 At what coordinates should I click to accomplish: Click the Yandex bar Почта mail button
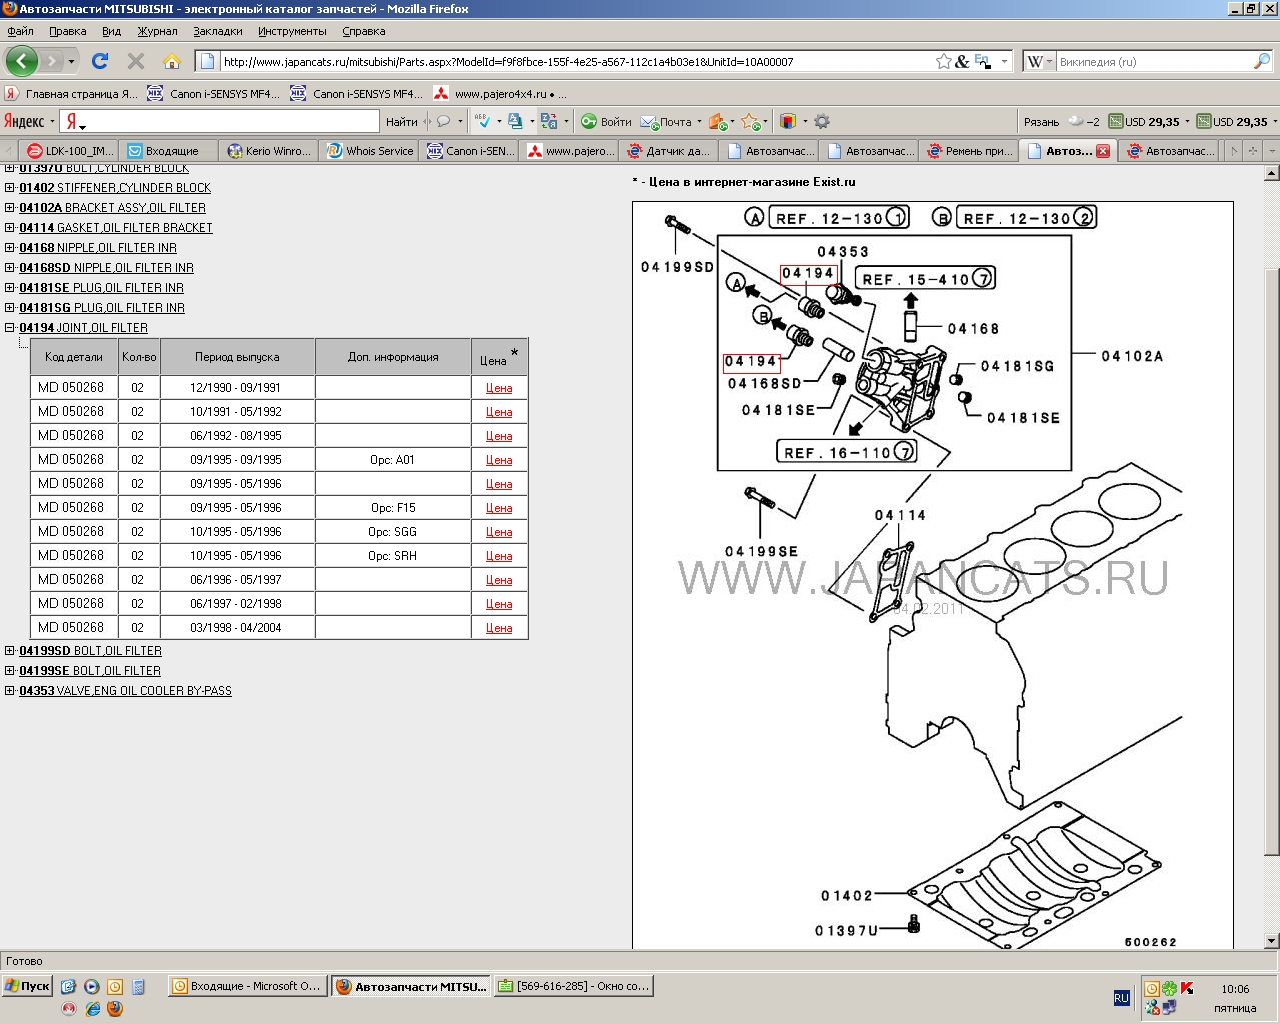[667, 122]
